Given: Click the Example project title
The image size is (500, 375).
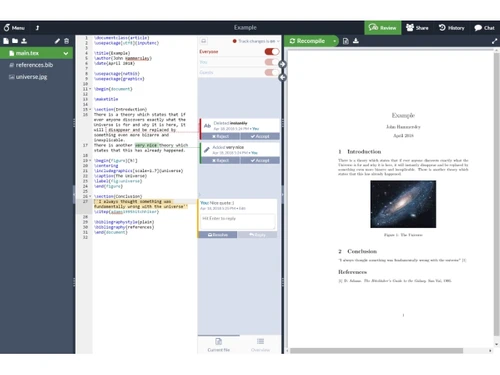Looking at the screenshot, I should (245, 28).
